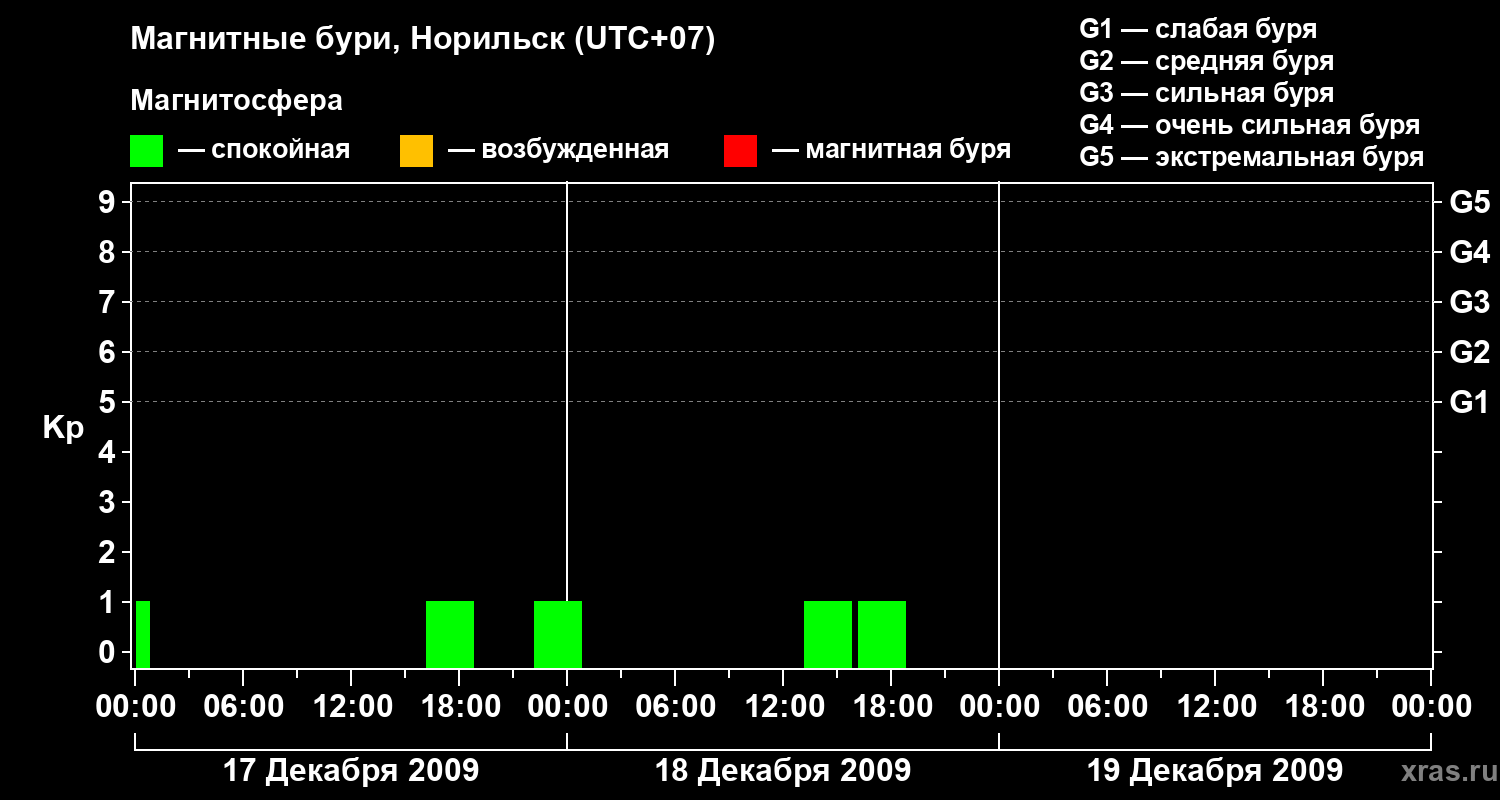Click the Kp axis value 6

tap(109, 352)
